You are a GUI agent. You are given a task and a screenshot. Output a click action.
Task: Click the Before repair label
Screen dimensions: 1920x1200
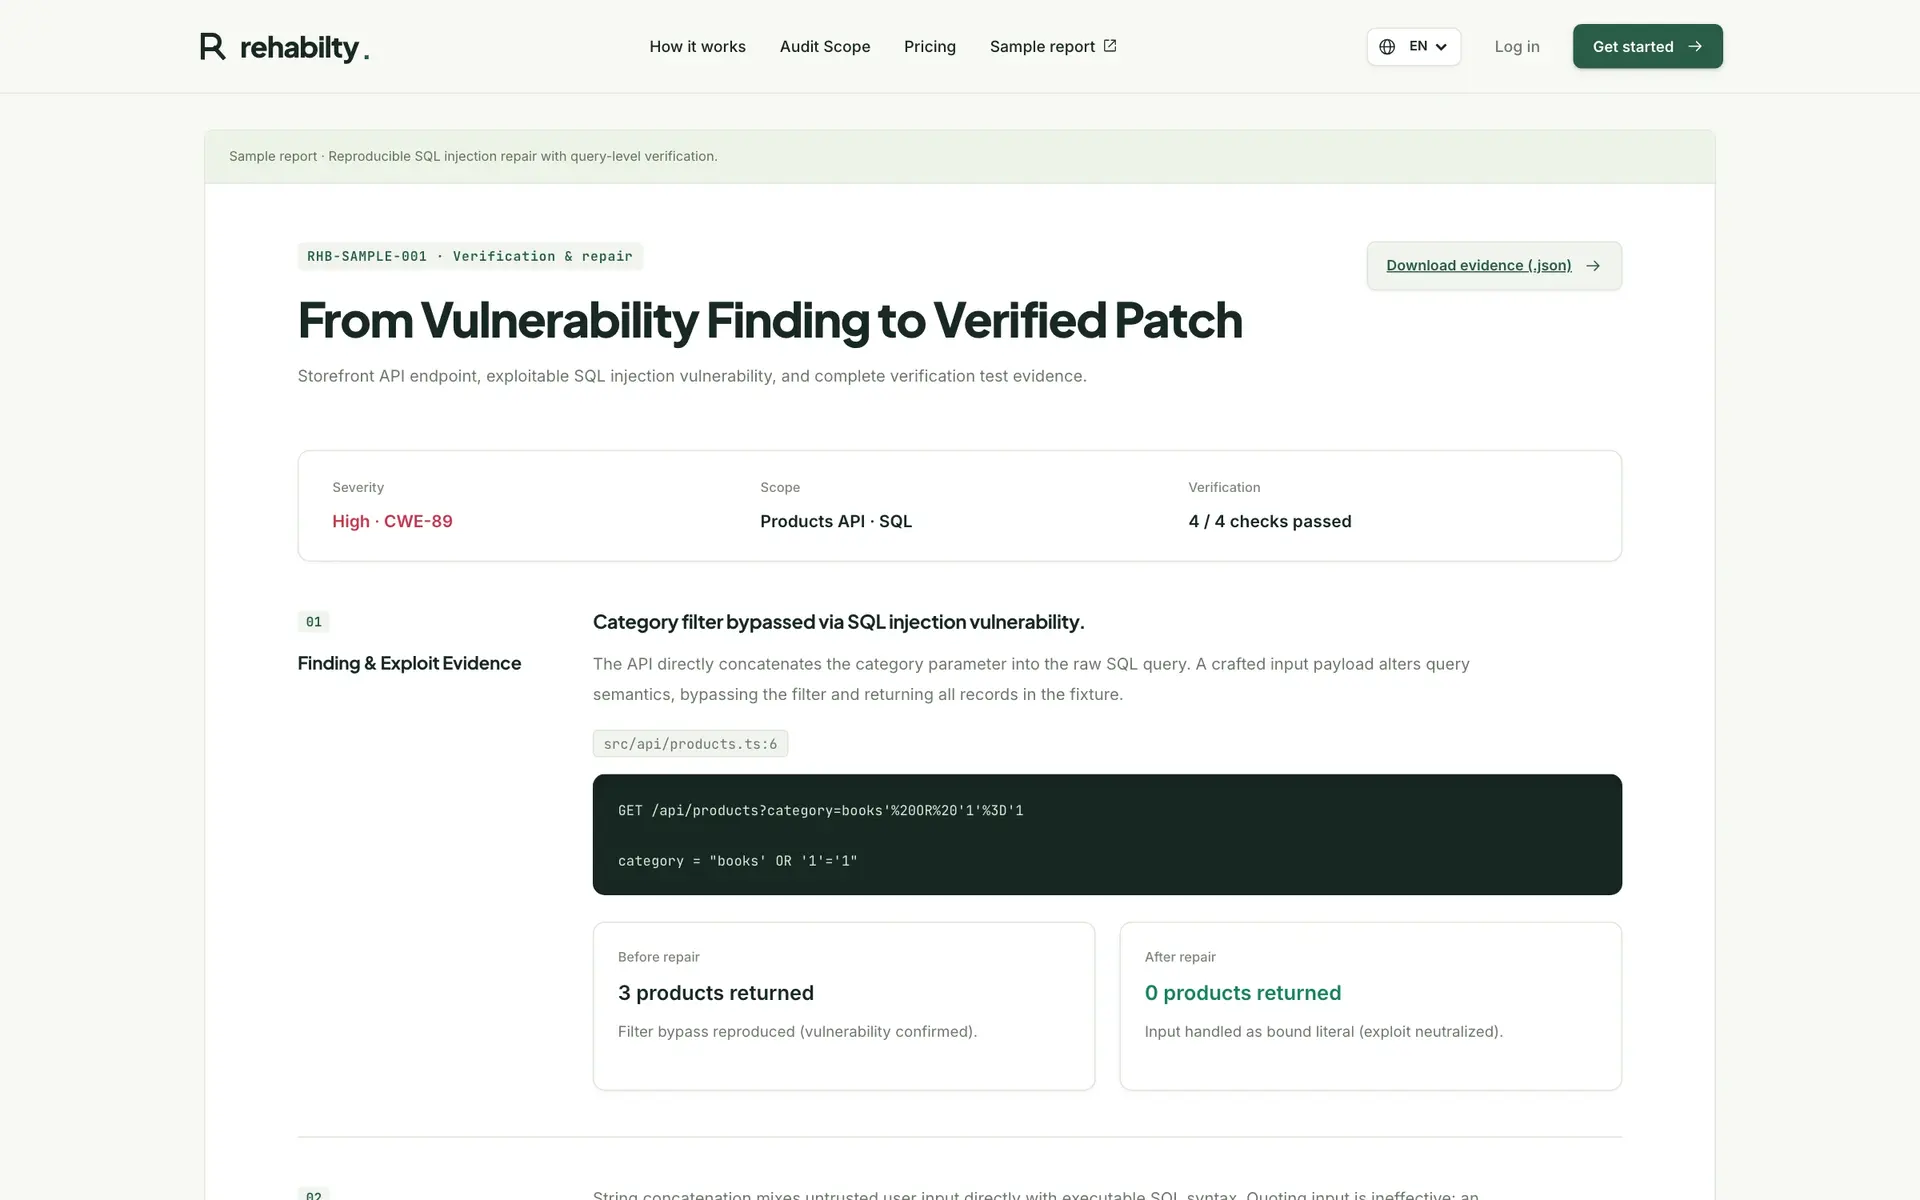coord(659,957)
